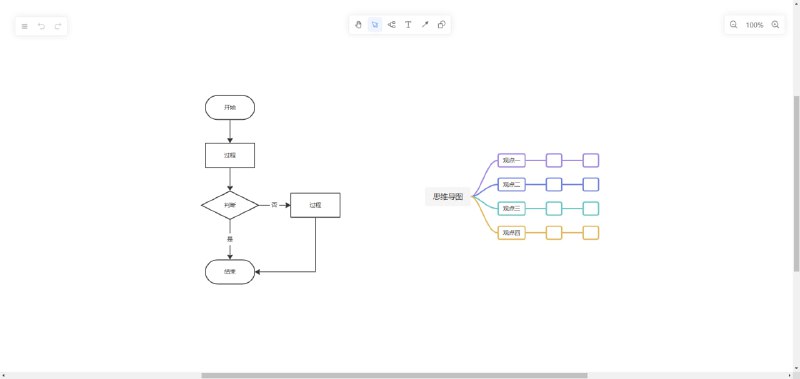The width and height of the screenshot is (800, 379).
Task: Activate the selection pointer tool
Action: [375, 24]
